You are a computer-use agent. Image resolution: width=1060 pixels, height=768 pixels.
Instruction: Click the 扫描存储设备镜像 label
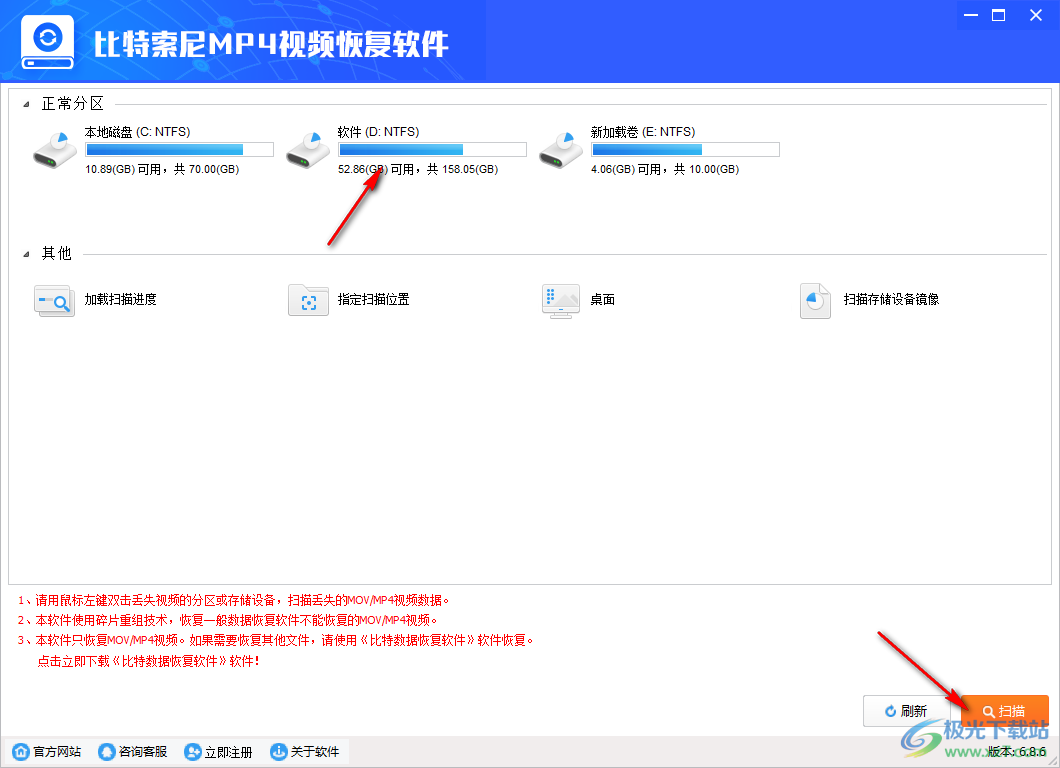click(891, 299)
